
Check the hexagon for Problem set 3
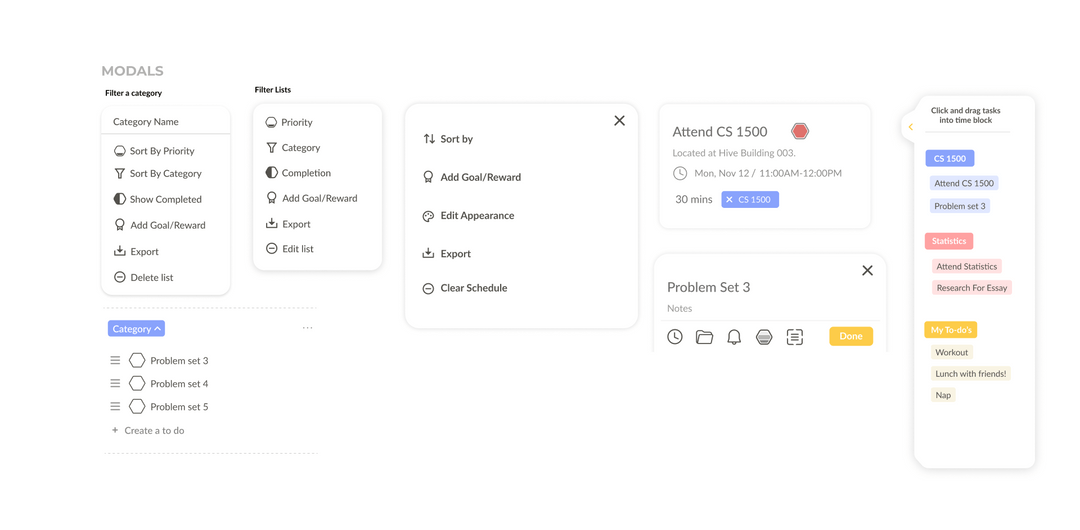[x=137, y=360]
